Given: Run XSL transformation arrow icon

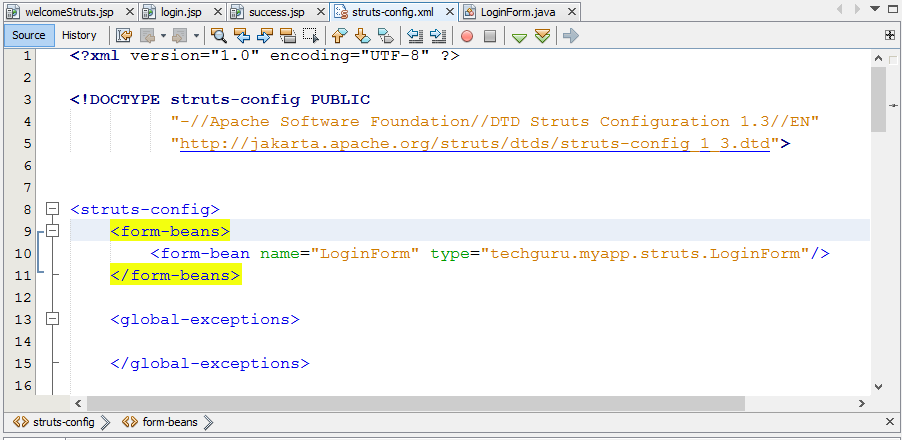Looking at the screenshot, I should [x=571, y=36].
